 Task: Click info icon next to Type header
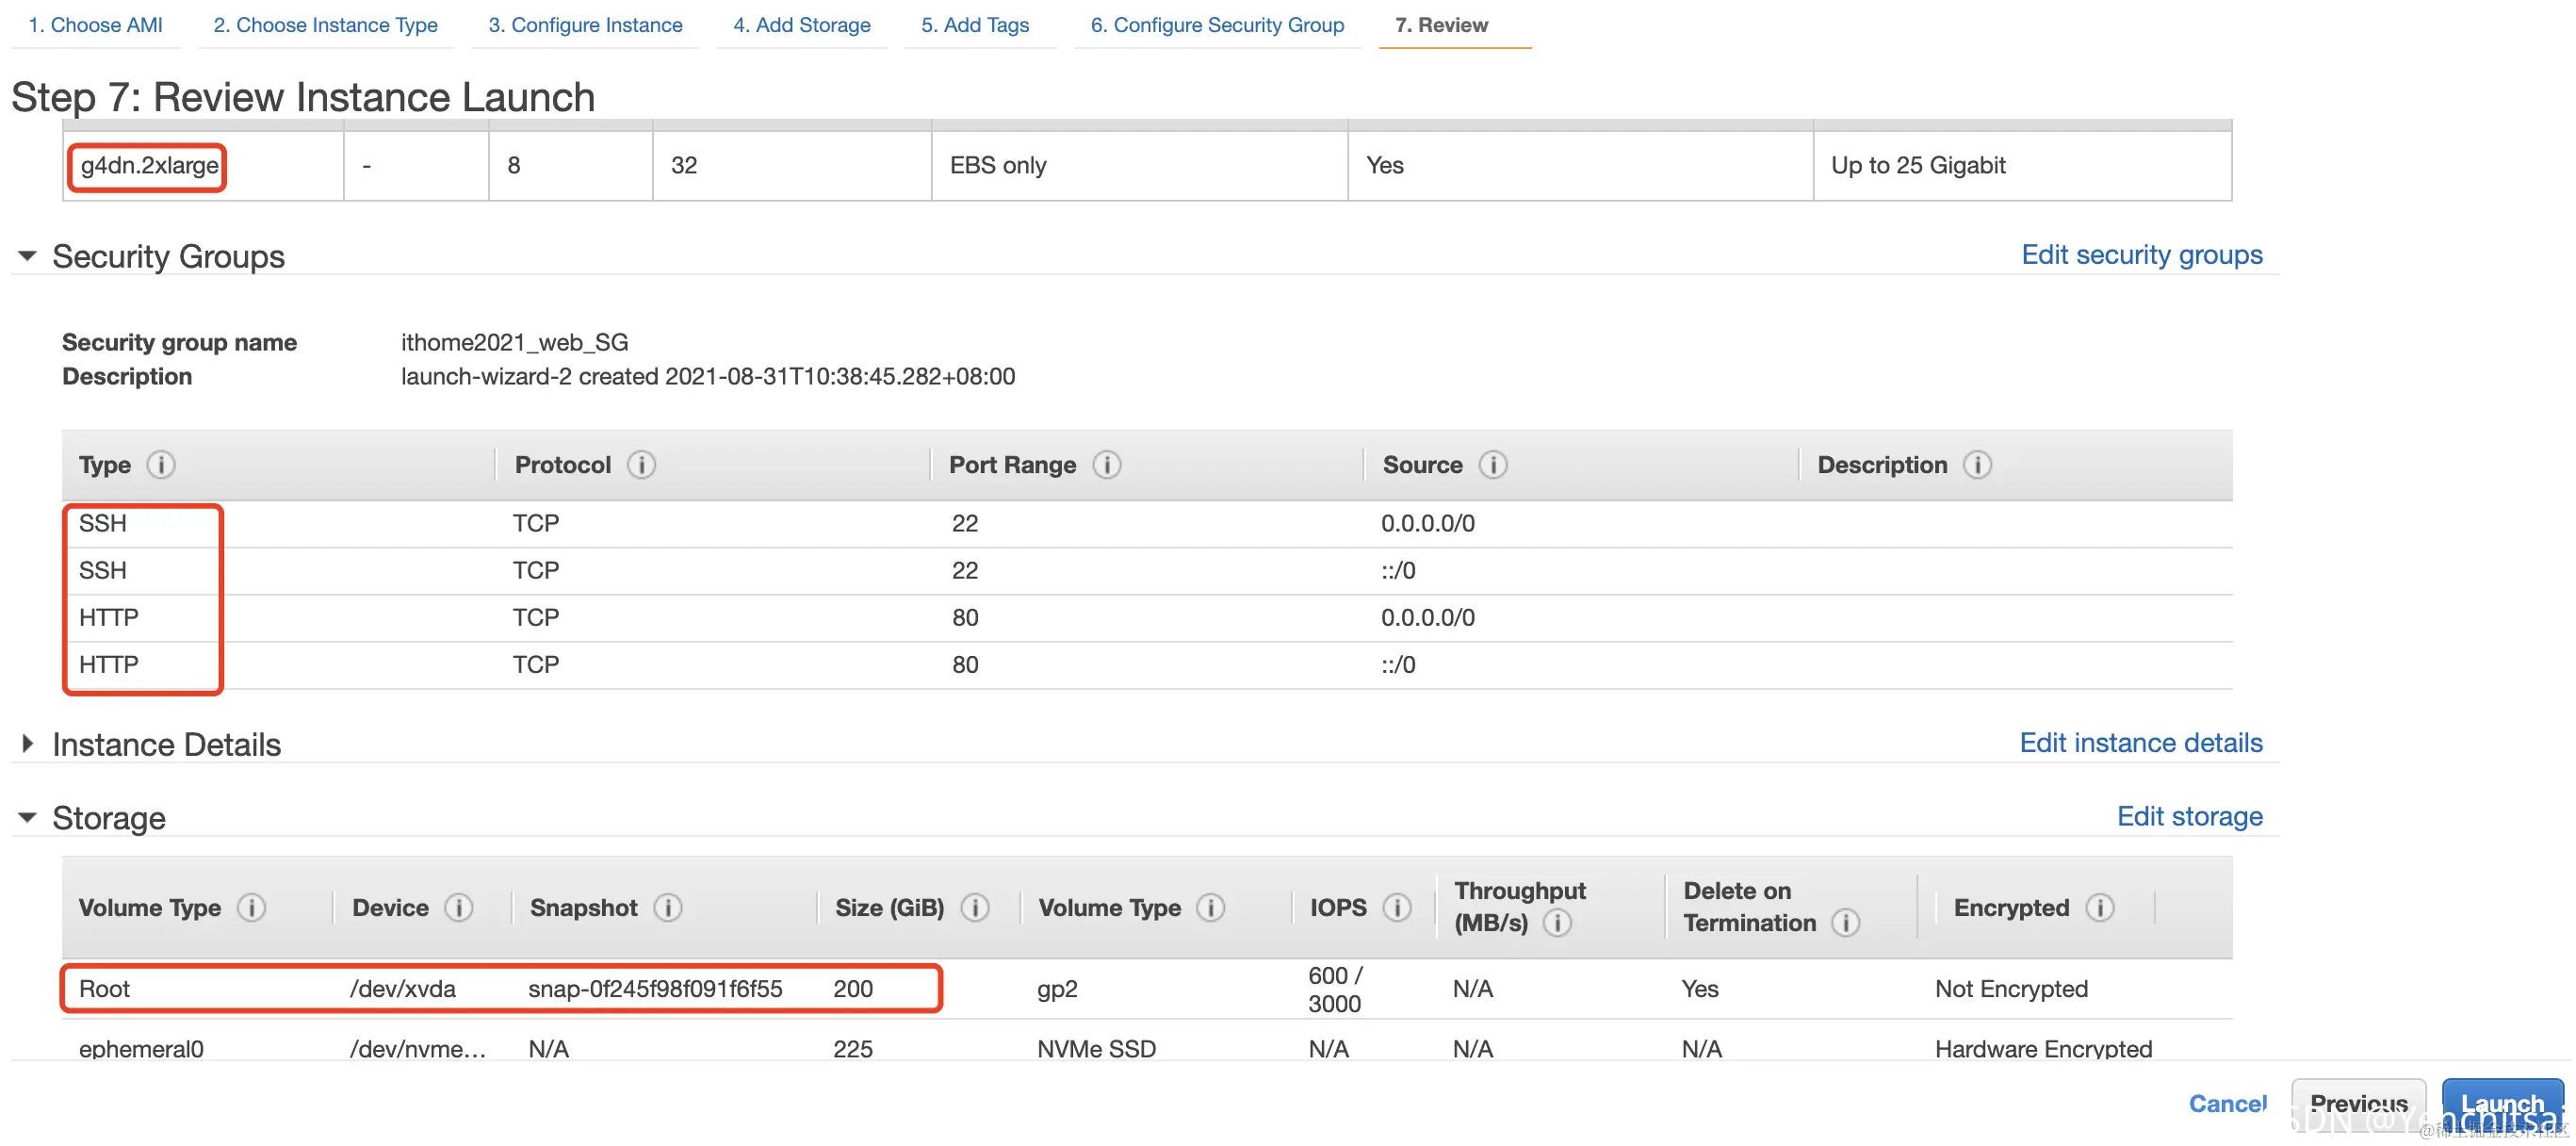161,465
